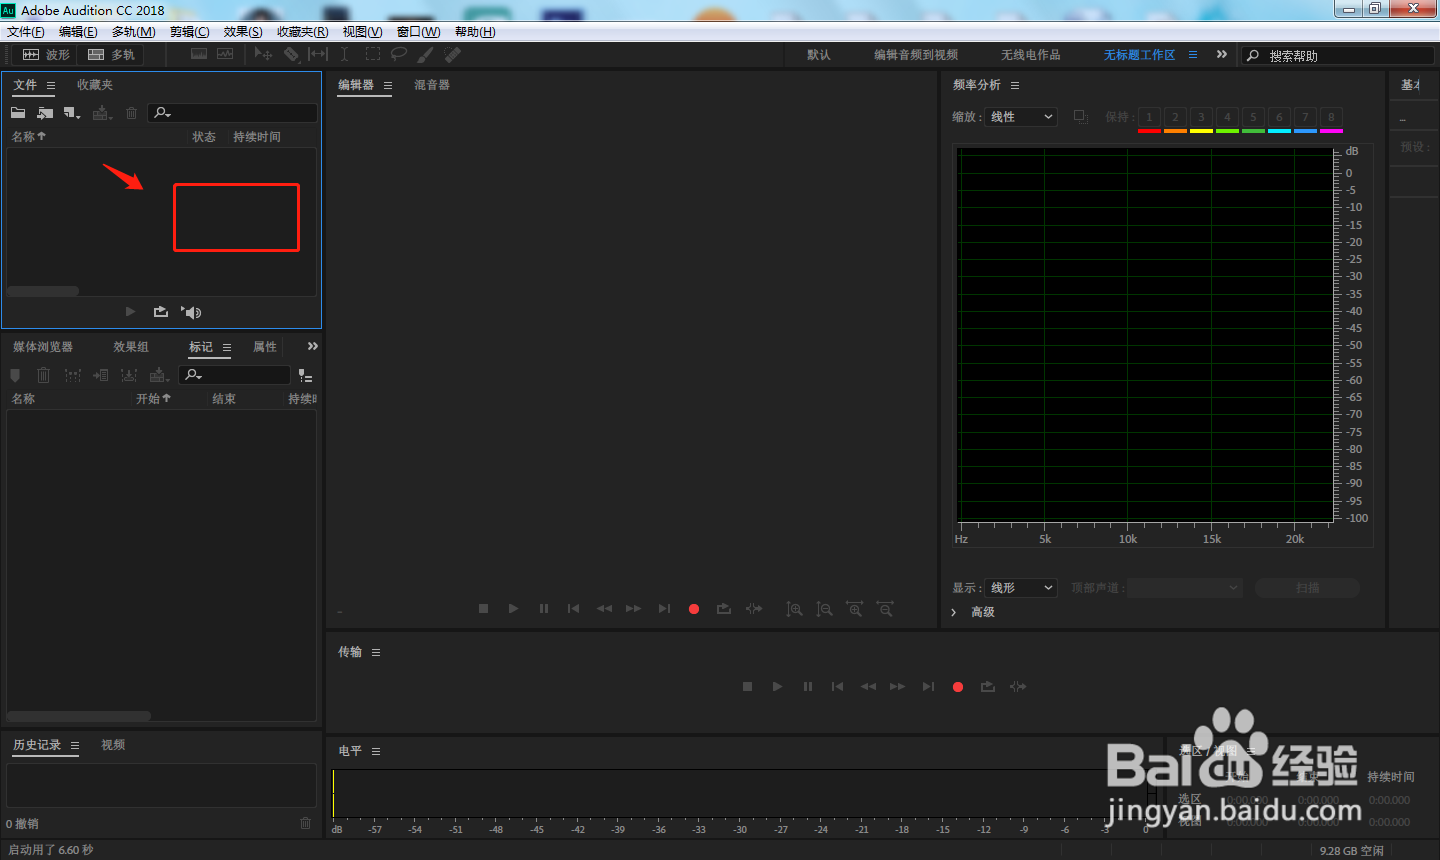
Task: Toggle Skip Selection in Editor panel
Action: [754, 608]
